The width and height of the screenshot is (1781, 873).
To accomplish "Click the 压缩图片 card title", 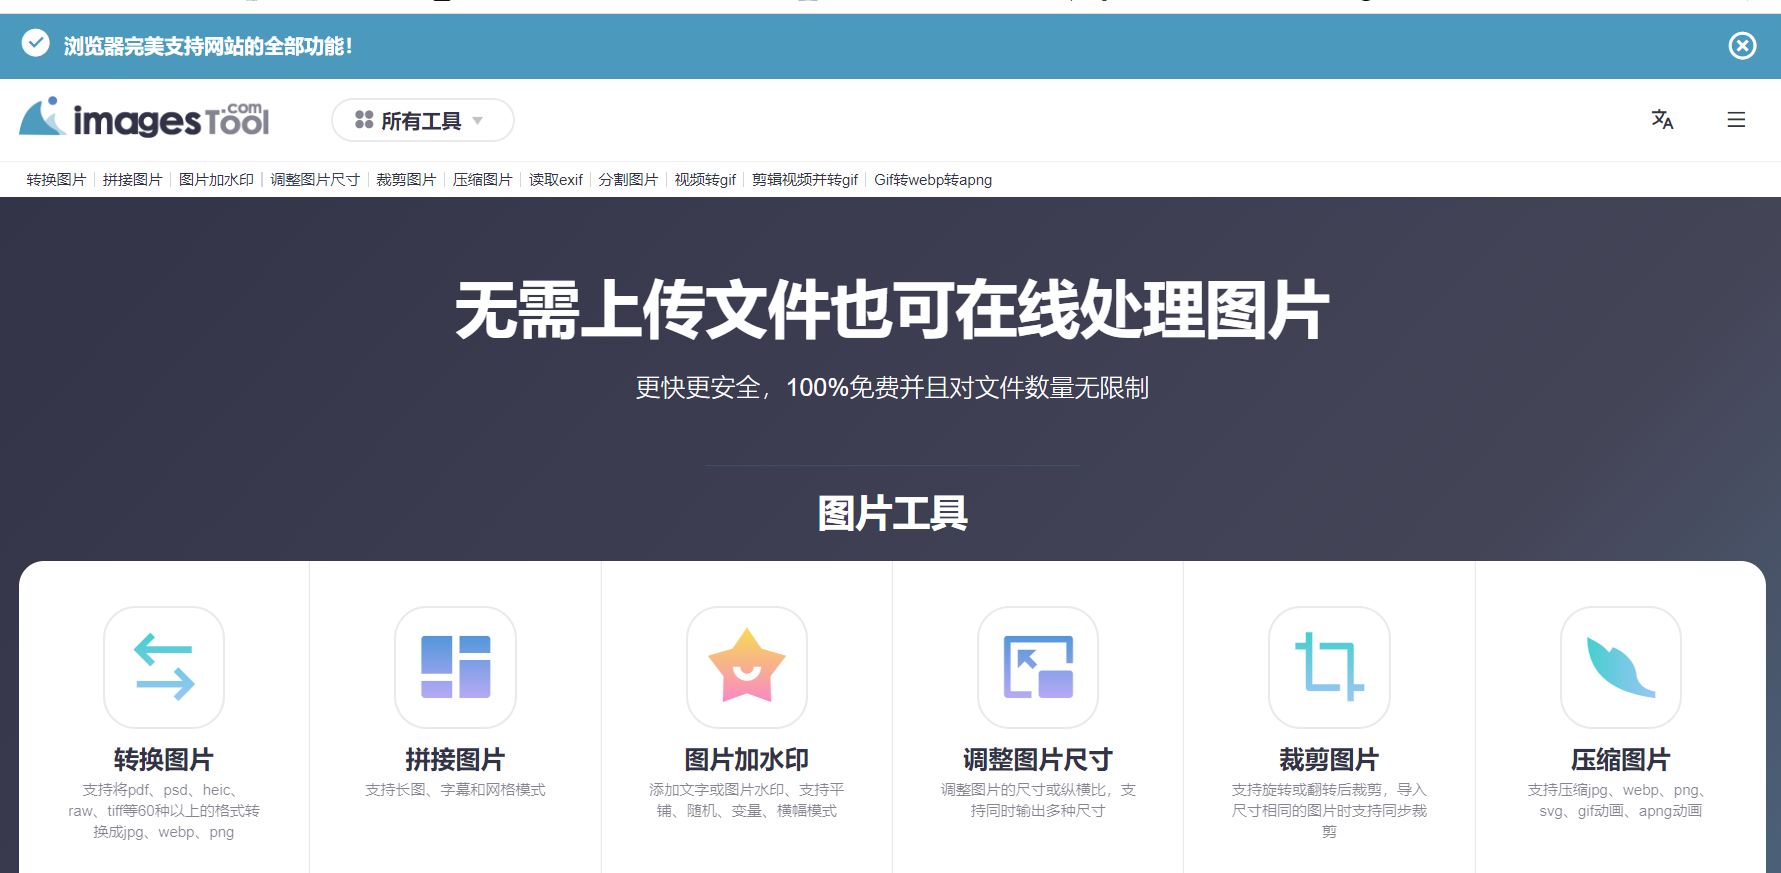I will pyautogui.click(x=1620, y=760).
